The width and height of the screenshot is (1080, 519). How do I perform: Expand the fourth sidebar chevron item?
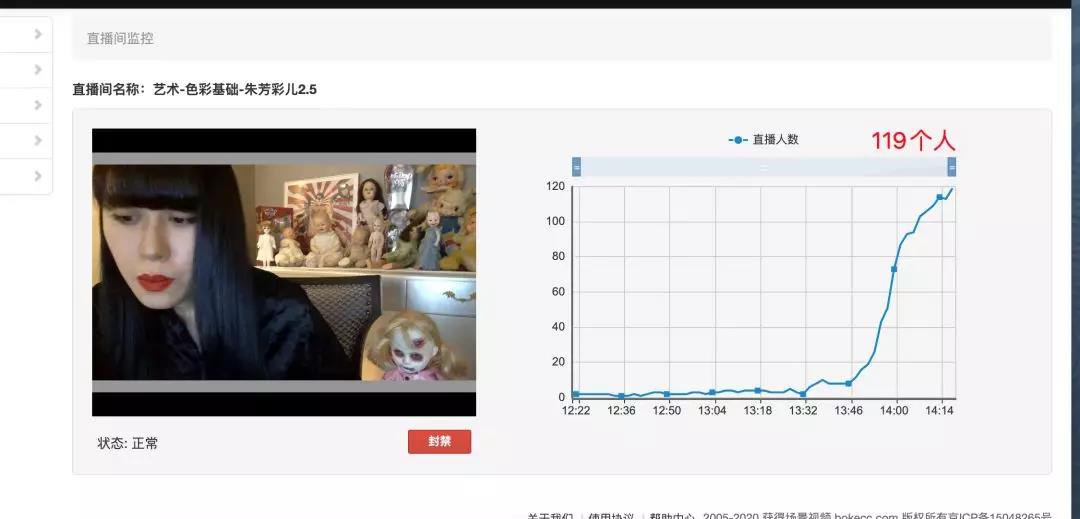(x=38, y=140)
